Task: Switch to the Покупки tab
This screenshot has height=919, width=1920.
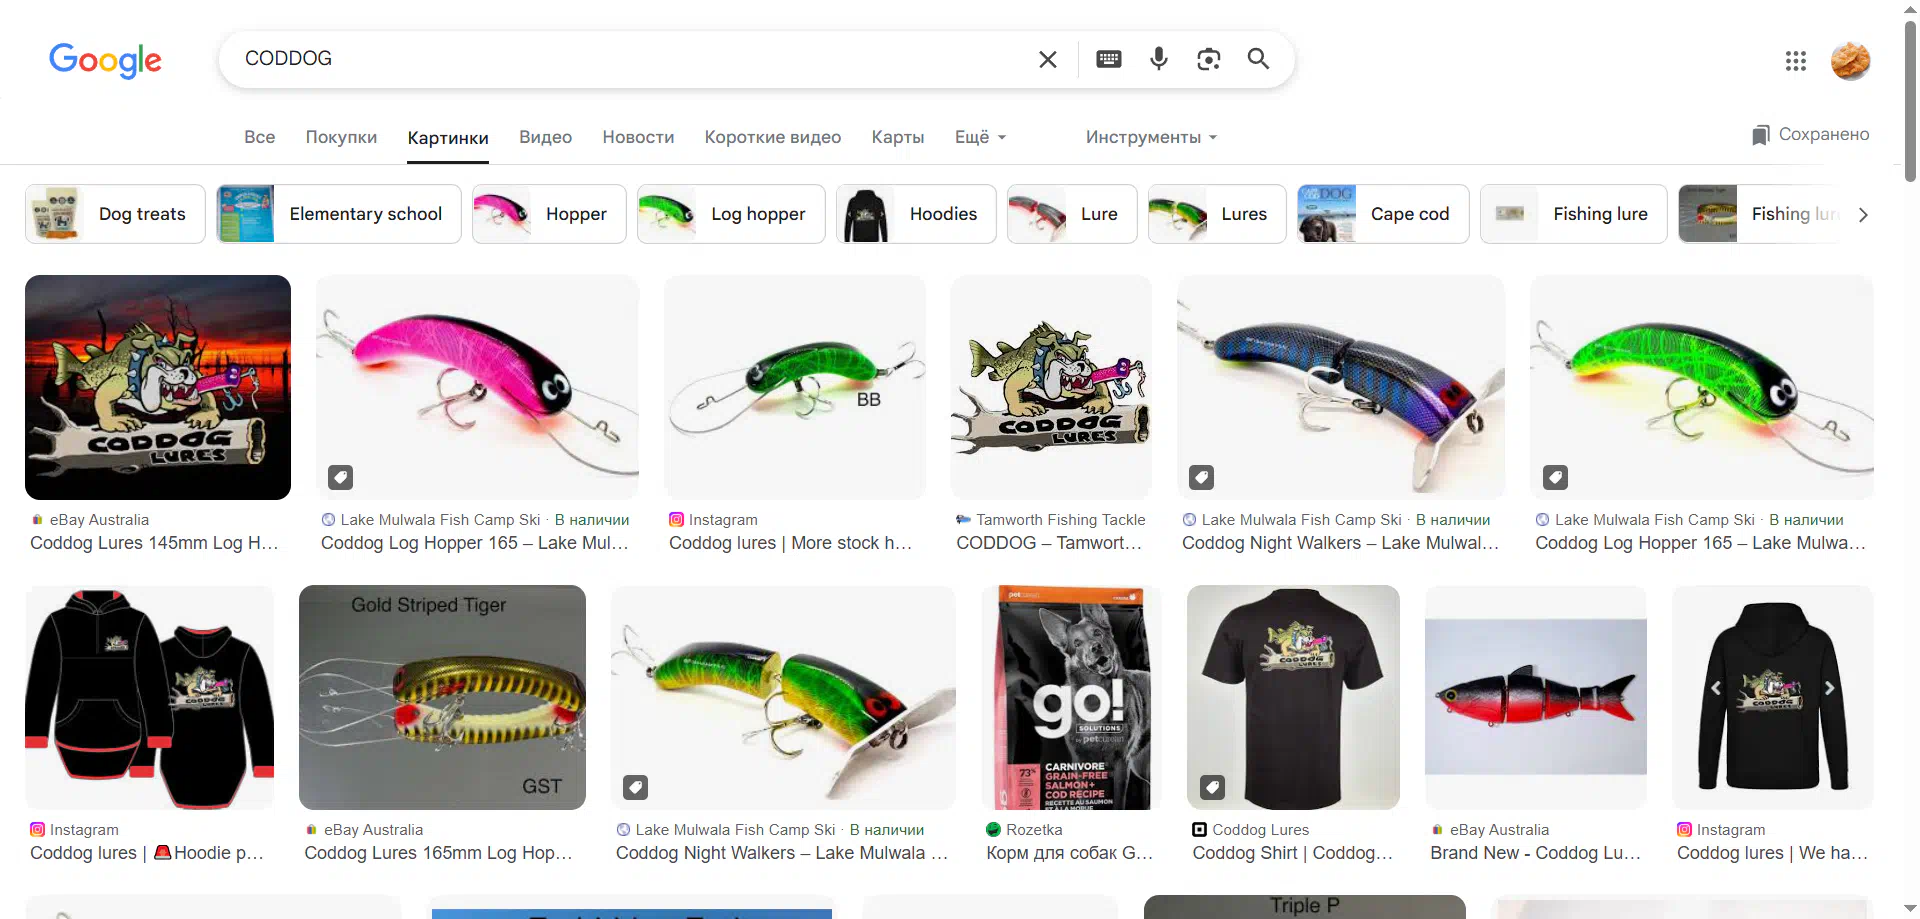Action: 341,137
